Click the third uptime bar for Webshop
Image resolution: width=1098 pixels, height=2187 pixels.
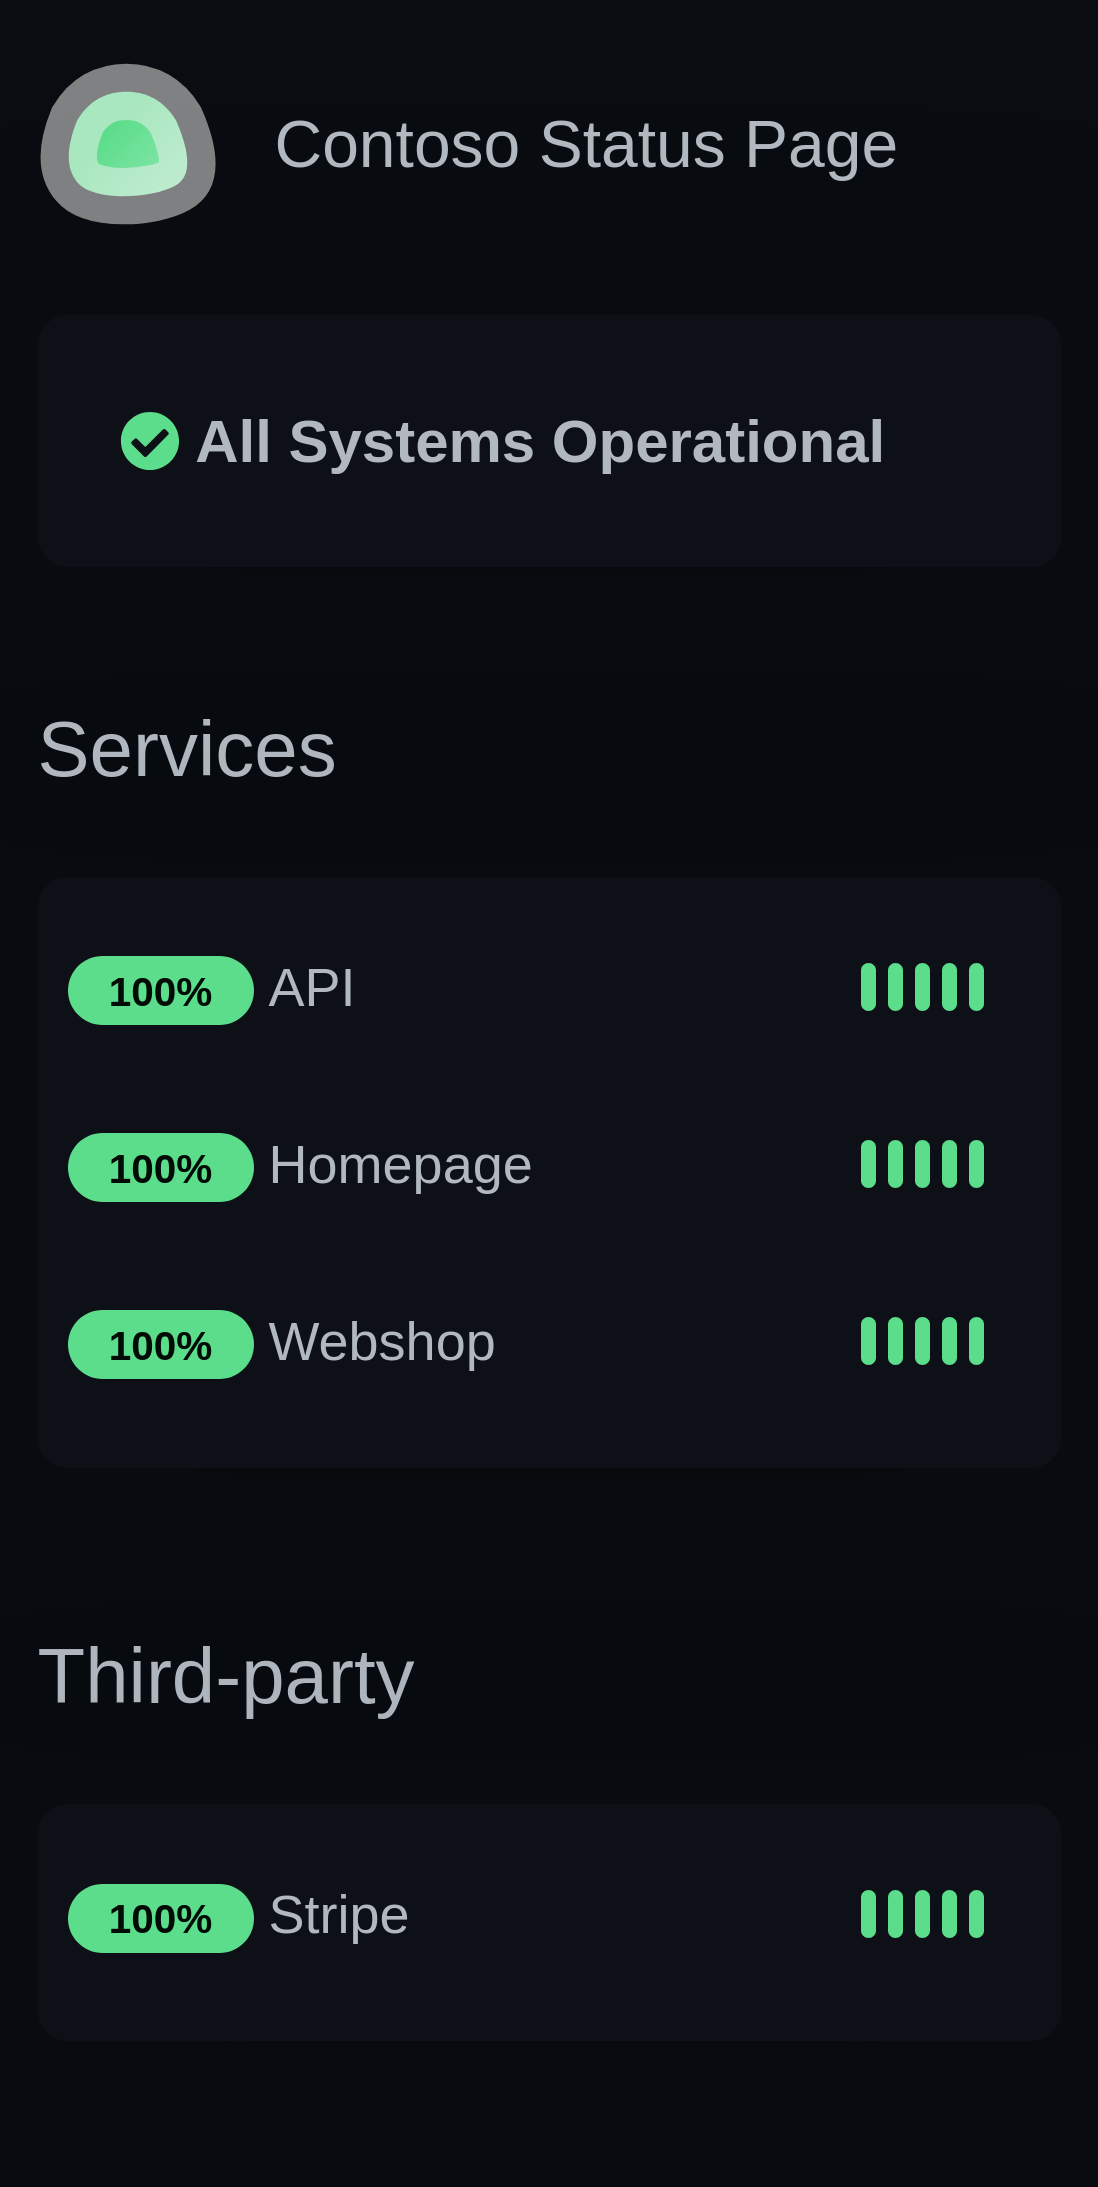(x=923, y=1341)
